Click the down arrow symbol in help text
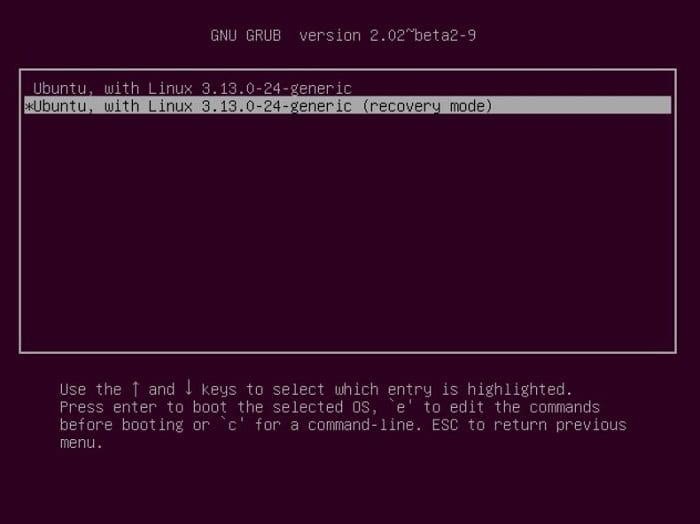This screenshot has height=524, width=700. [188, 387]
